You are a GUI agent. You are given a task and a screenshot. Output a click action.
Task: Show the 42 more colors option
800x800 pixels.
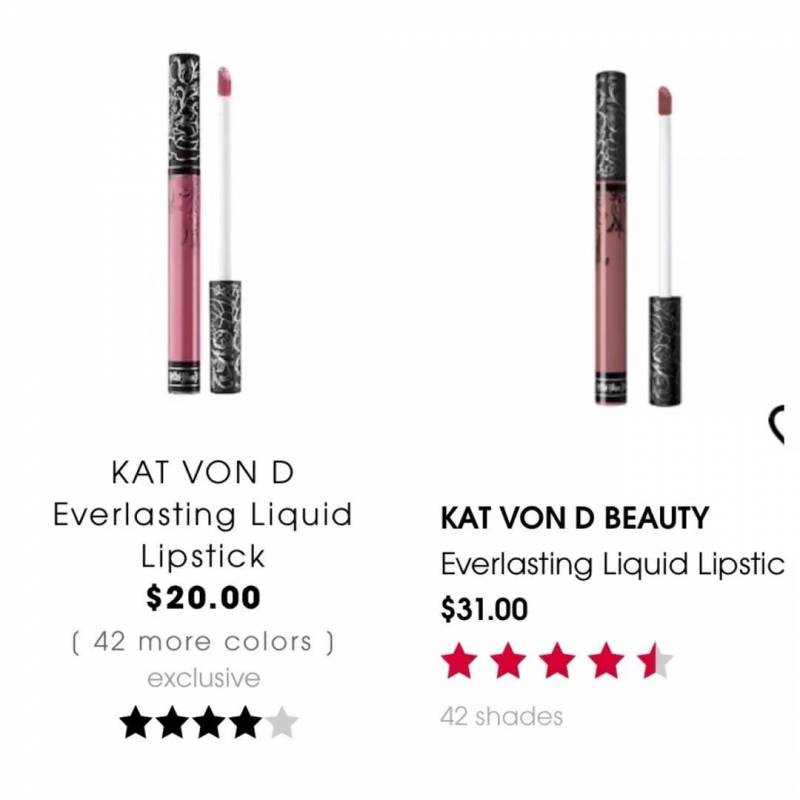point(203,642)
